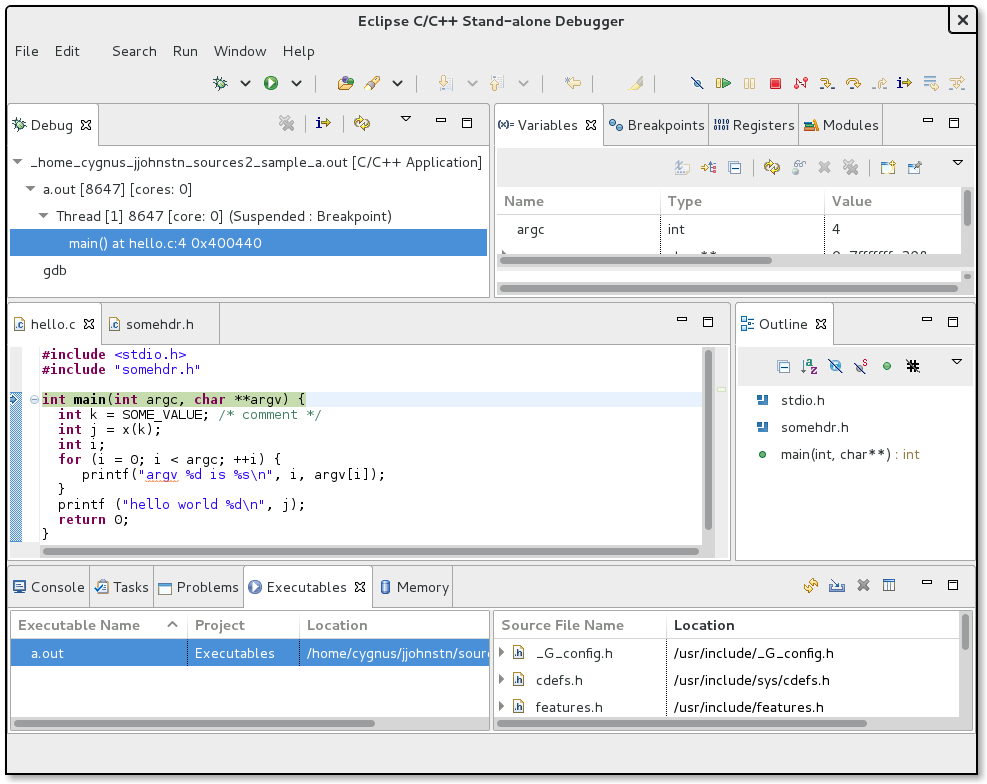Select the gdb entry in Debug view
The height and width of the screenshot is (784, 987).
click(x=55, y=271)
